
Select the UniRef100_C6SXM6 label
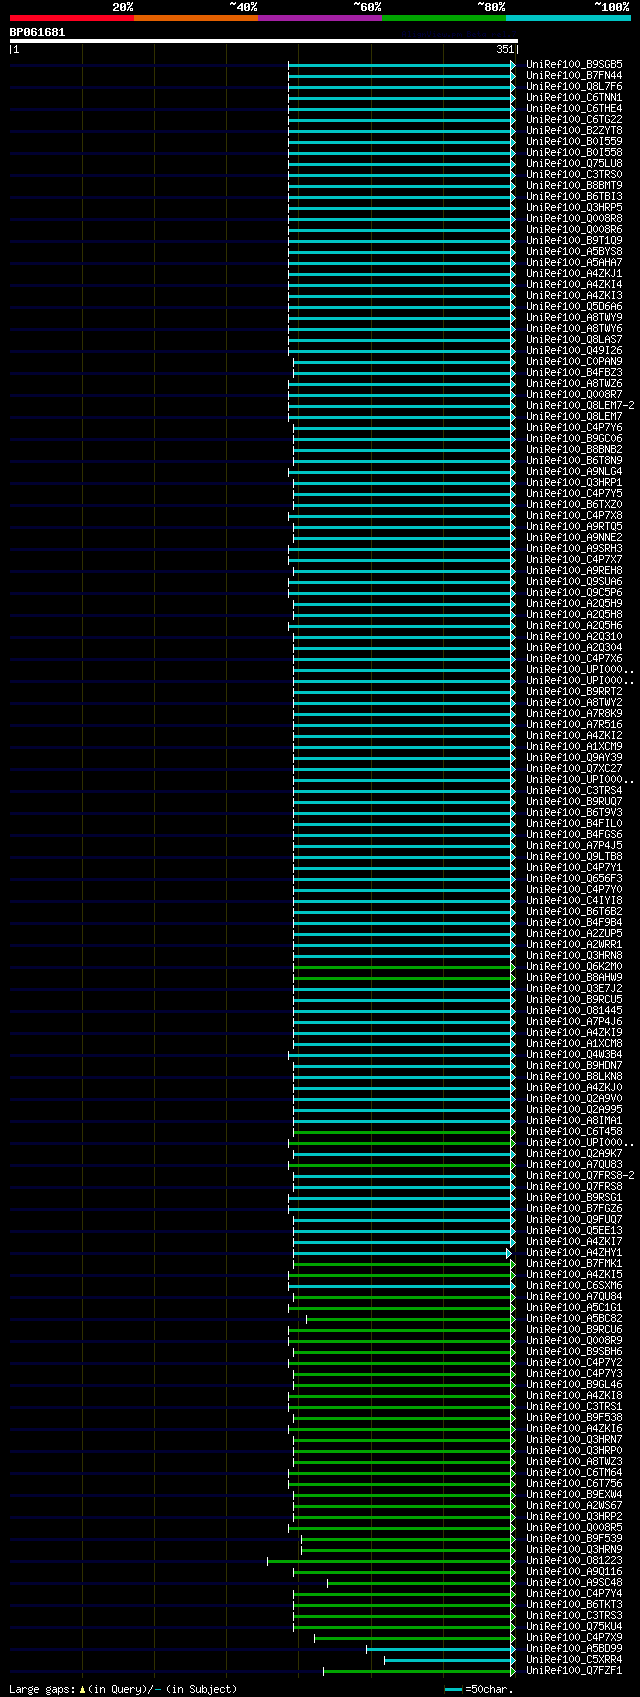click(x=574, y=1286)
